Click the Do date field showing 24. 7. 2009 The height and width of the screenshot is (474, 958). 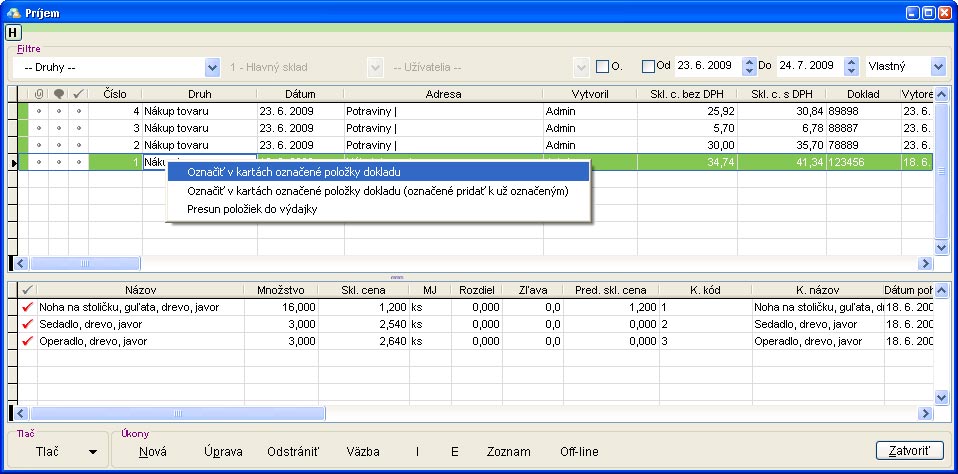point(808,67)
